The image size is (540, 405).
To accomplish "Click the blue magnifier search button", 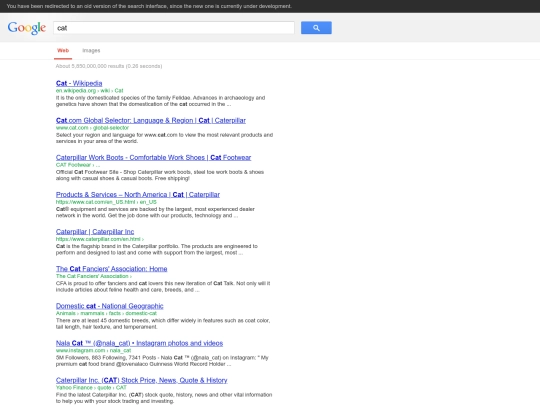I will click(316, 28).
